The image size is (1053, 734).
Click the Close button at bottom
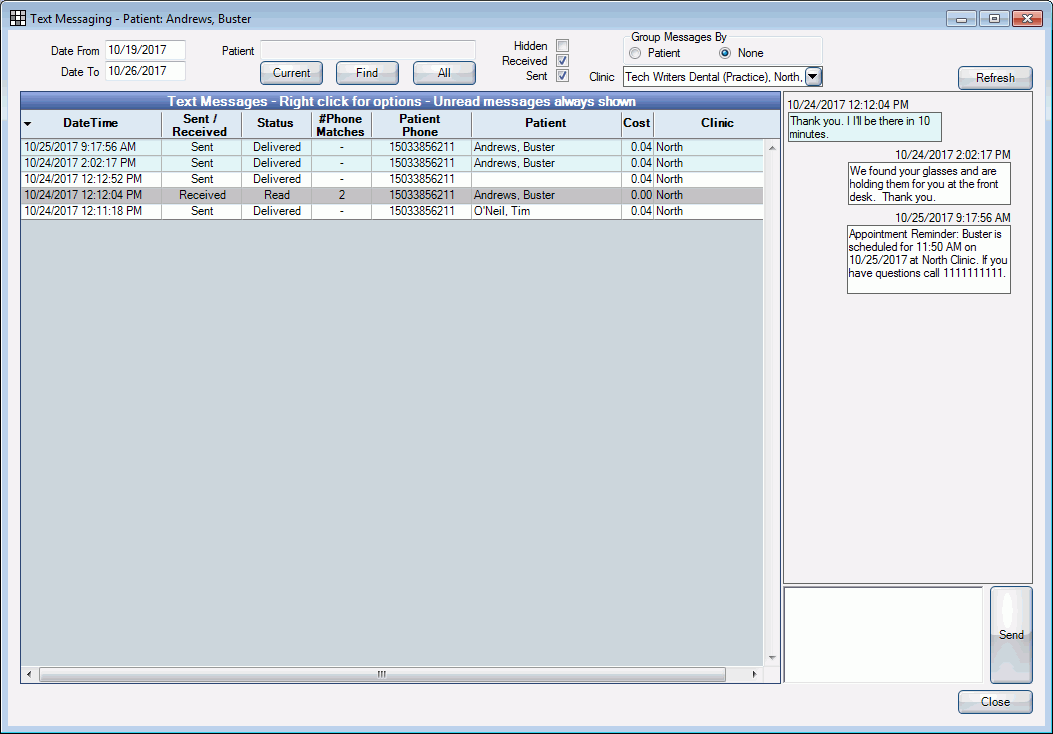pyautogui.click(x=995, y=702)
